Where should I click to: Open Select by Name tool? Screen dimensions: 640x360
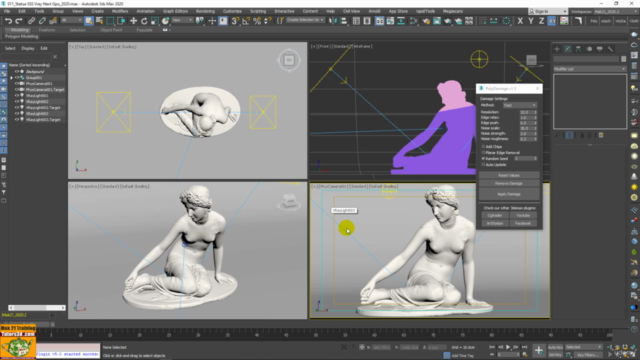99,21
